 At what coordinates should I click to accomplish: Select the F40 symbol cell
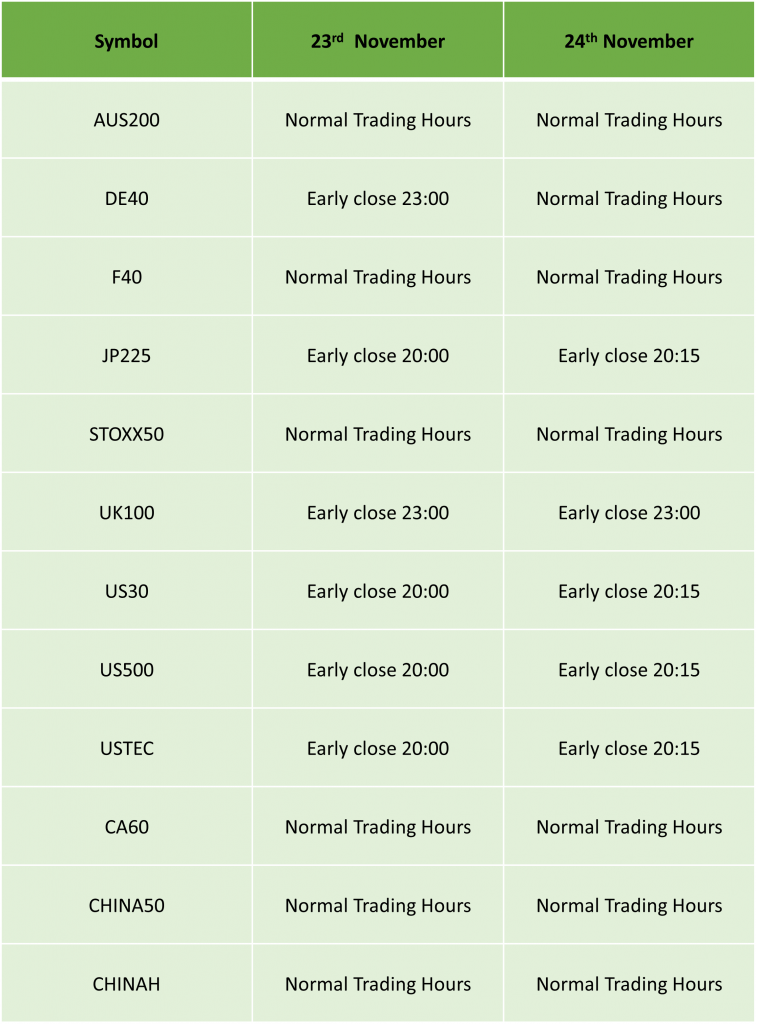126,277
